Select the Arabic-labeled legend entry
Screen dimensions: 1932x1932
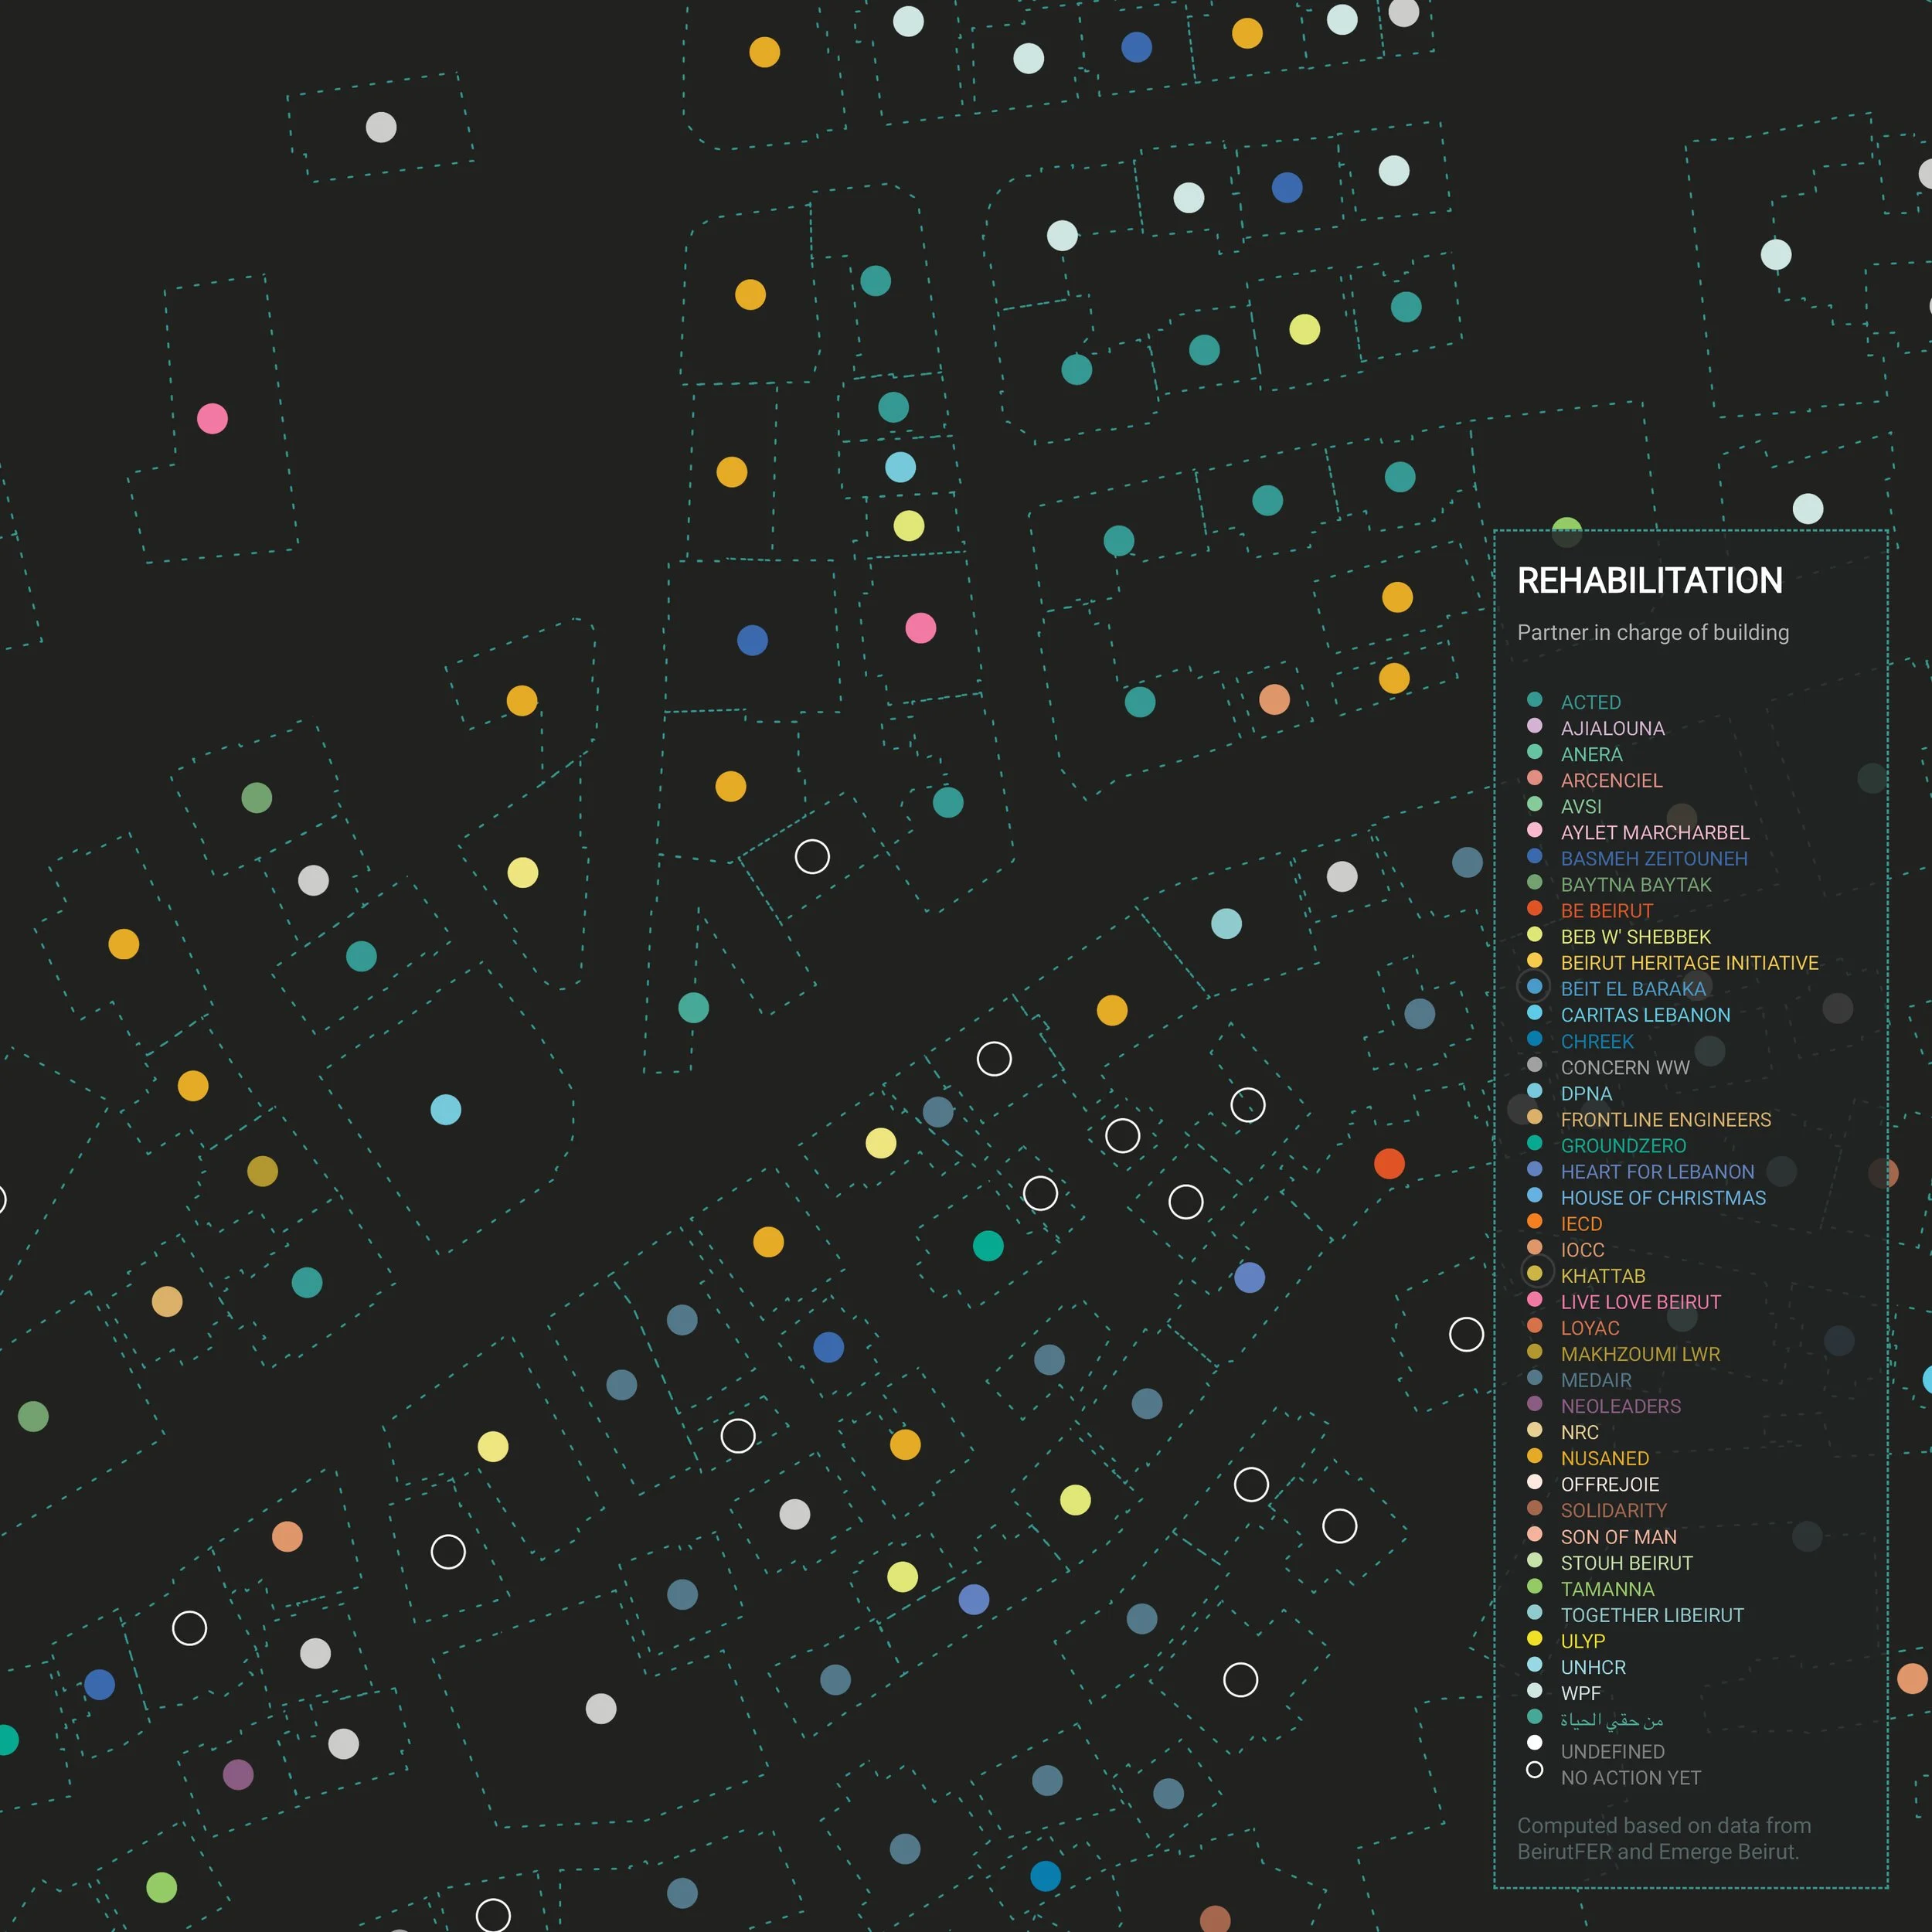1611,1720
